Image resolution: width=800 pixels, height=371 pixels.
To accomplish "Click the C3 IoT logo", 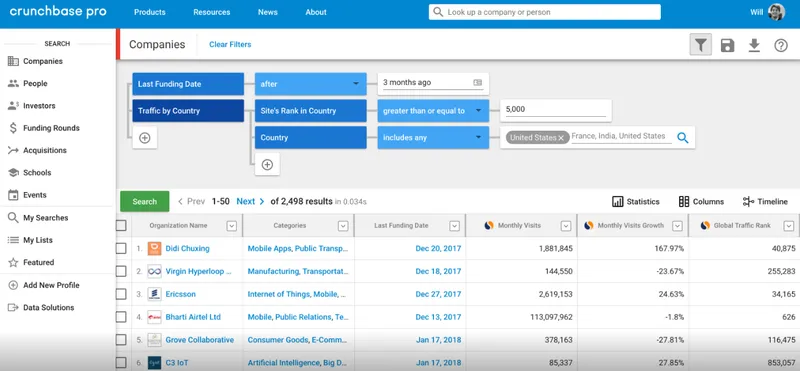I will click(155, 363).
